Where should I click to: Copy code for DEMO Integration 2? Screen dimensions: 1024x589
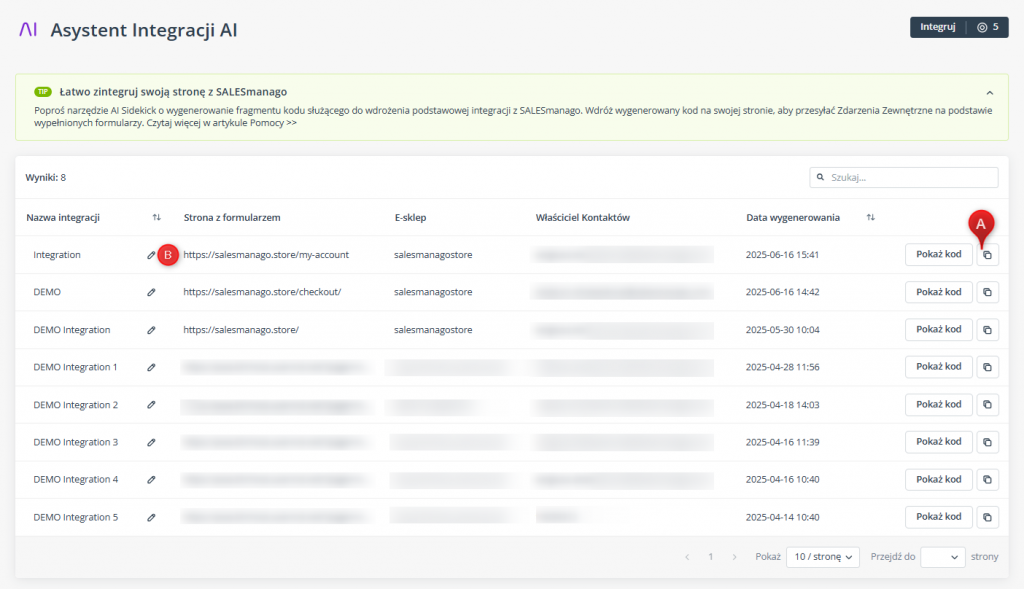point(987,405)
